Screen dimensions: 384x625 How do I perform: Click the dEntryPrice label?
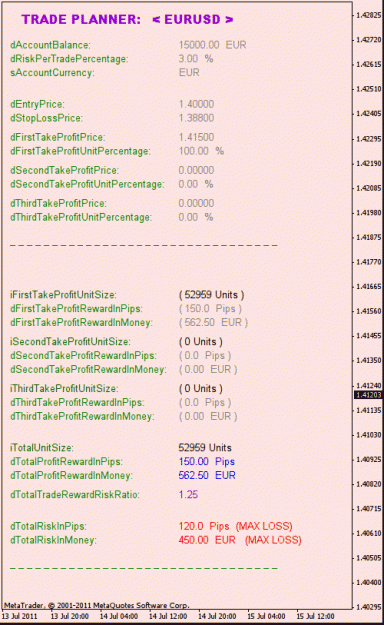37,104
